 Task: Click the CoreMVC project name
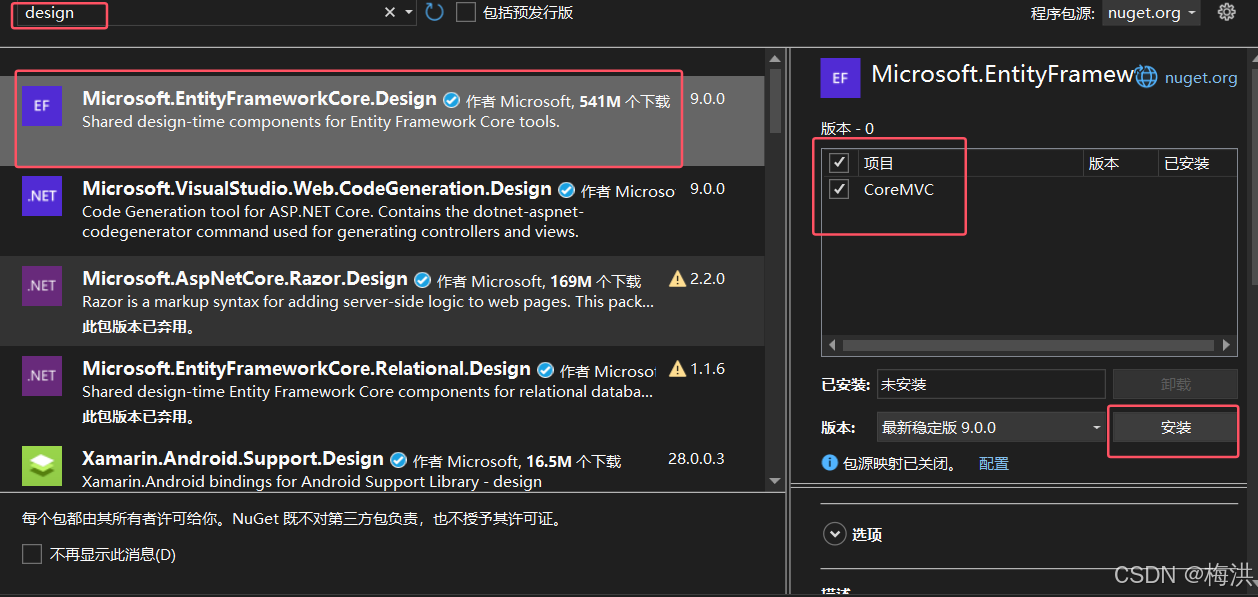pos(899,189)
